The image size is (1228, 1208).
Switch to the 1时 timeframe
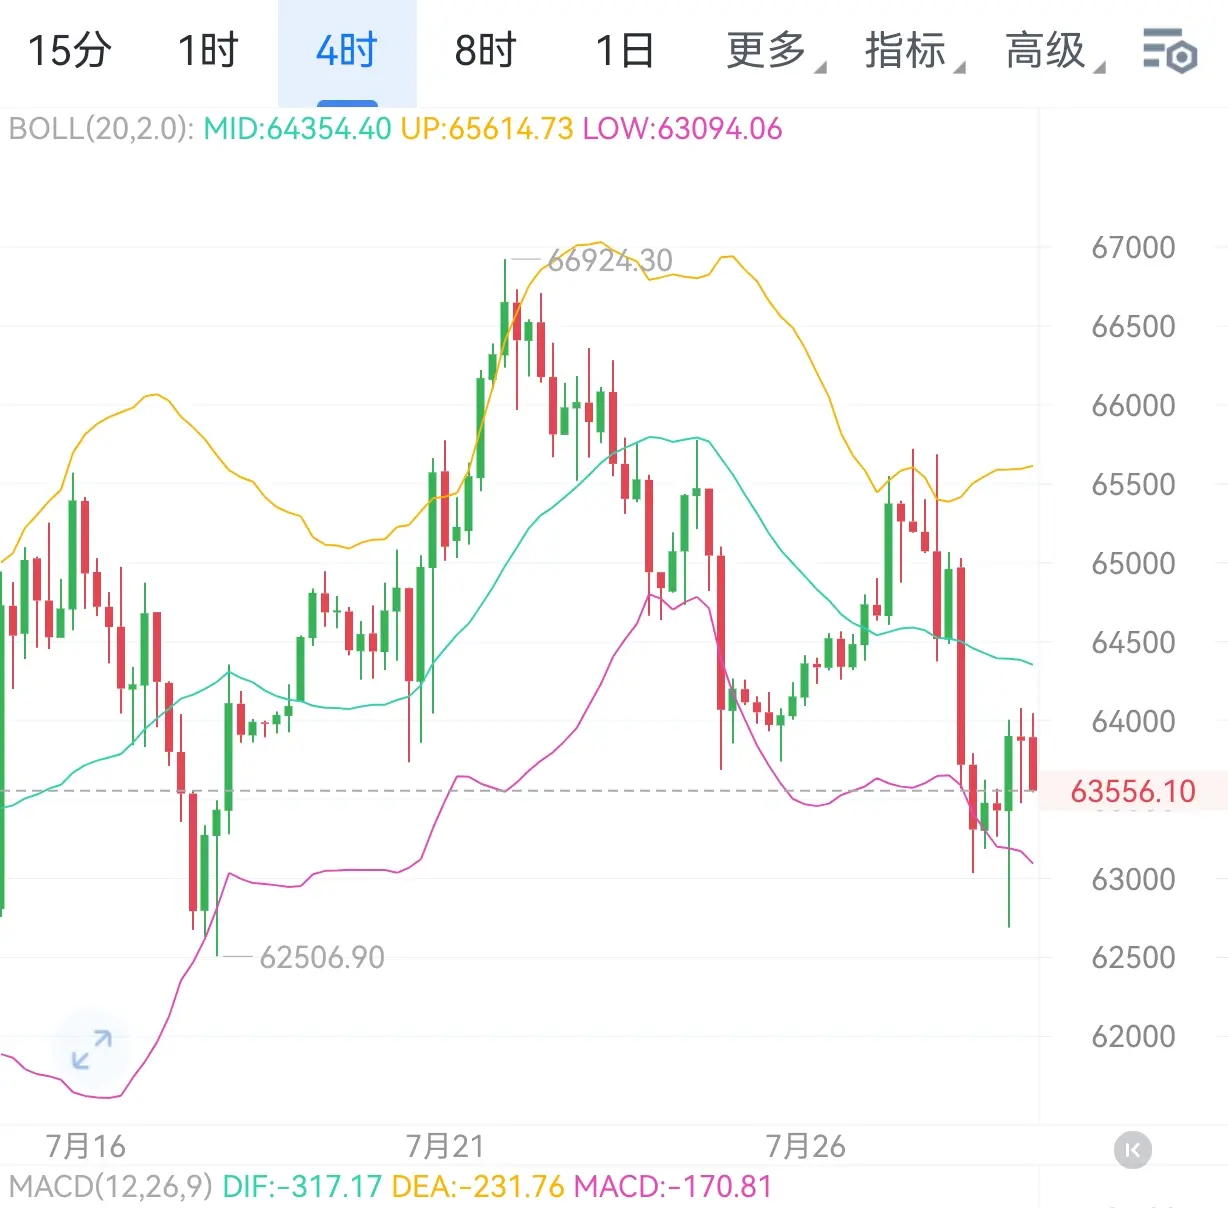pyautogui.click(x=208, y=51)
